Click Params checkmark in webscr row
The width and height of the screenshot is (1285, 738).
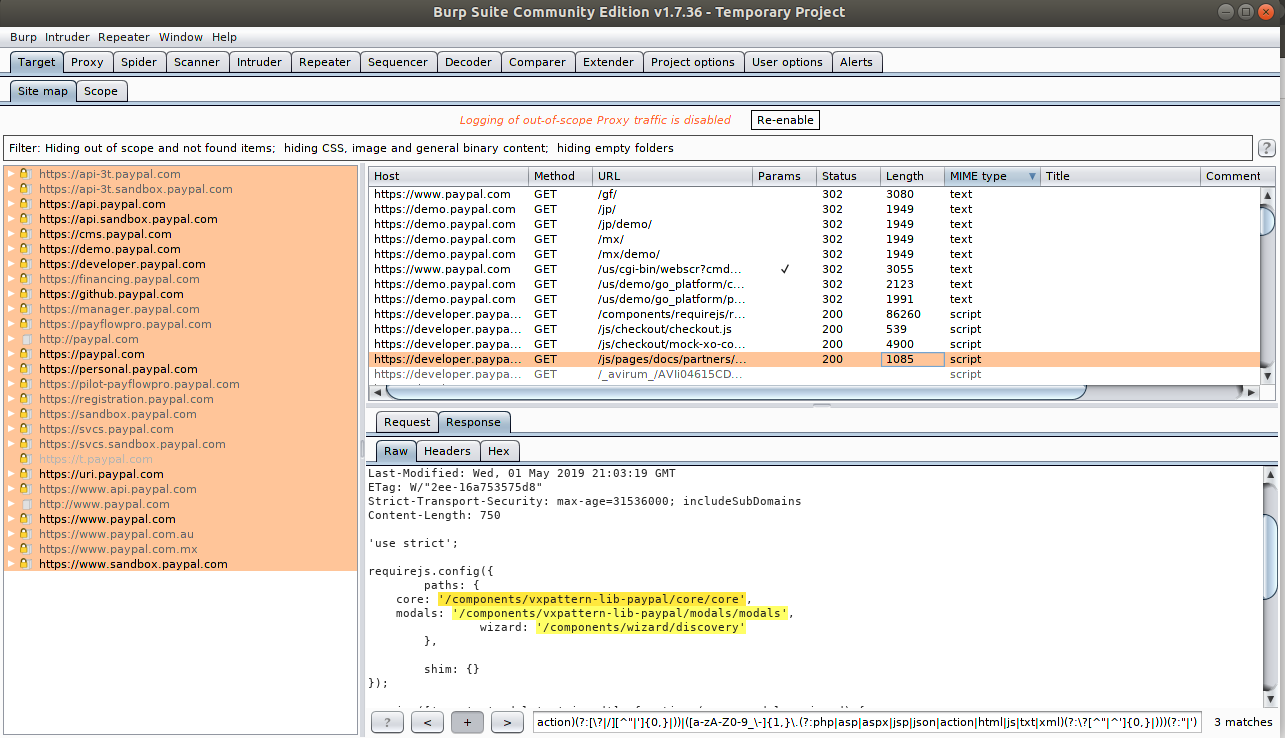click(785, 269)
